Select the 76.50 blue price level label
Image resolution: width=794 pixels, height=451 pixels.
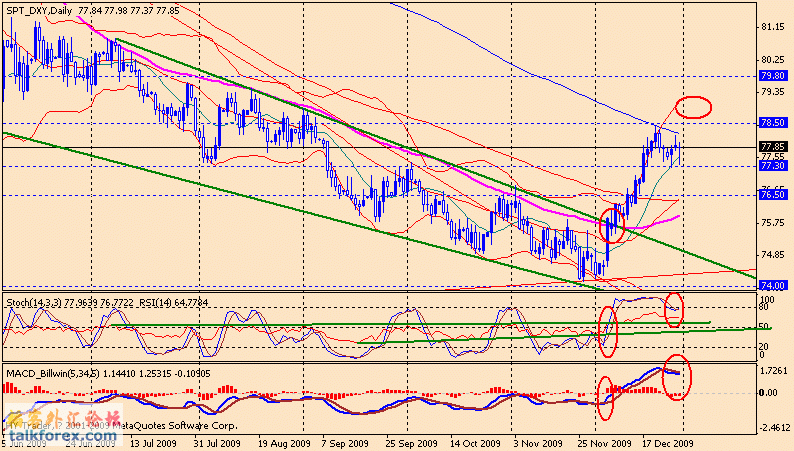click(x=773, y=195)
